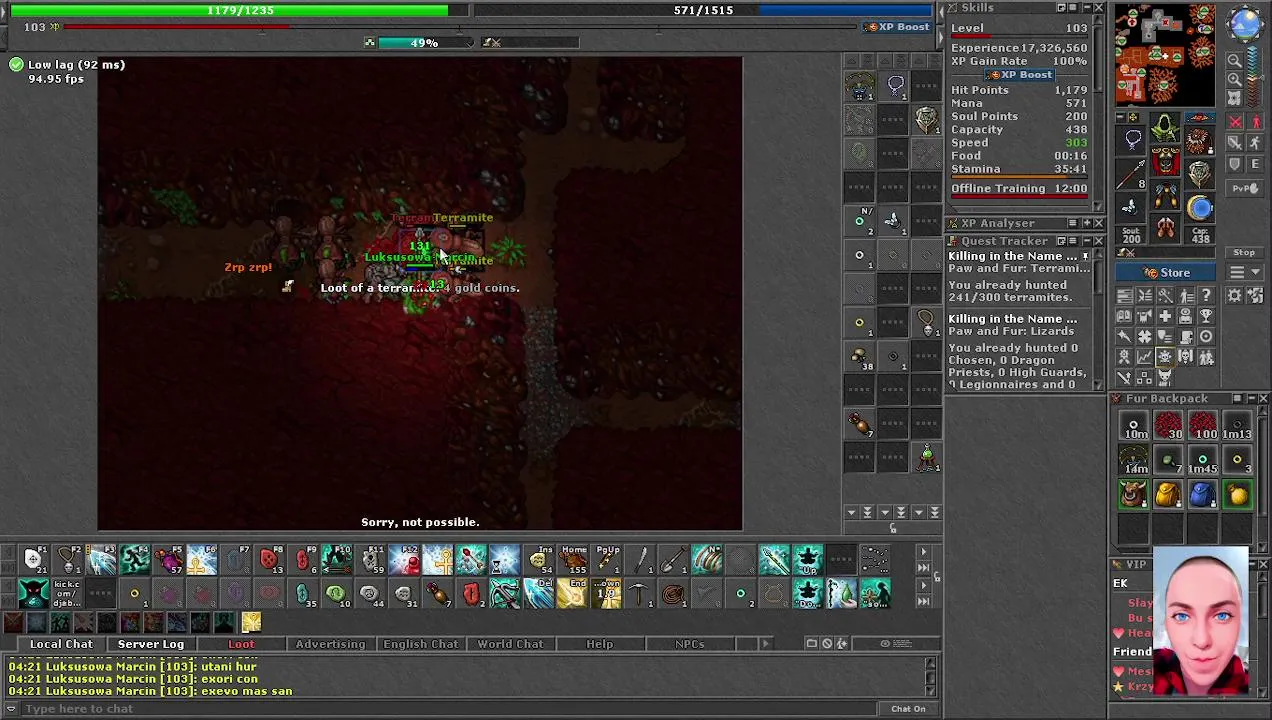Click the Del hotkey spell slot
The width and height of the screenshot is (1272, 720).
tap(538, 593)
